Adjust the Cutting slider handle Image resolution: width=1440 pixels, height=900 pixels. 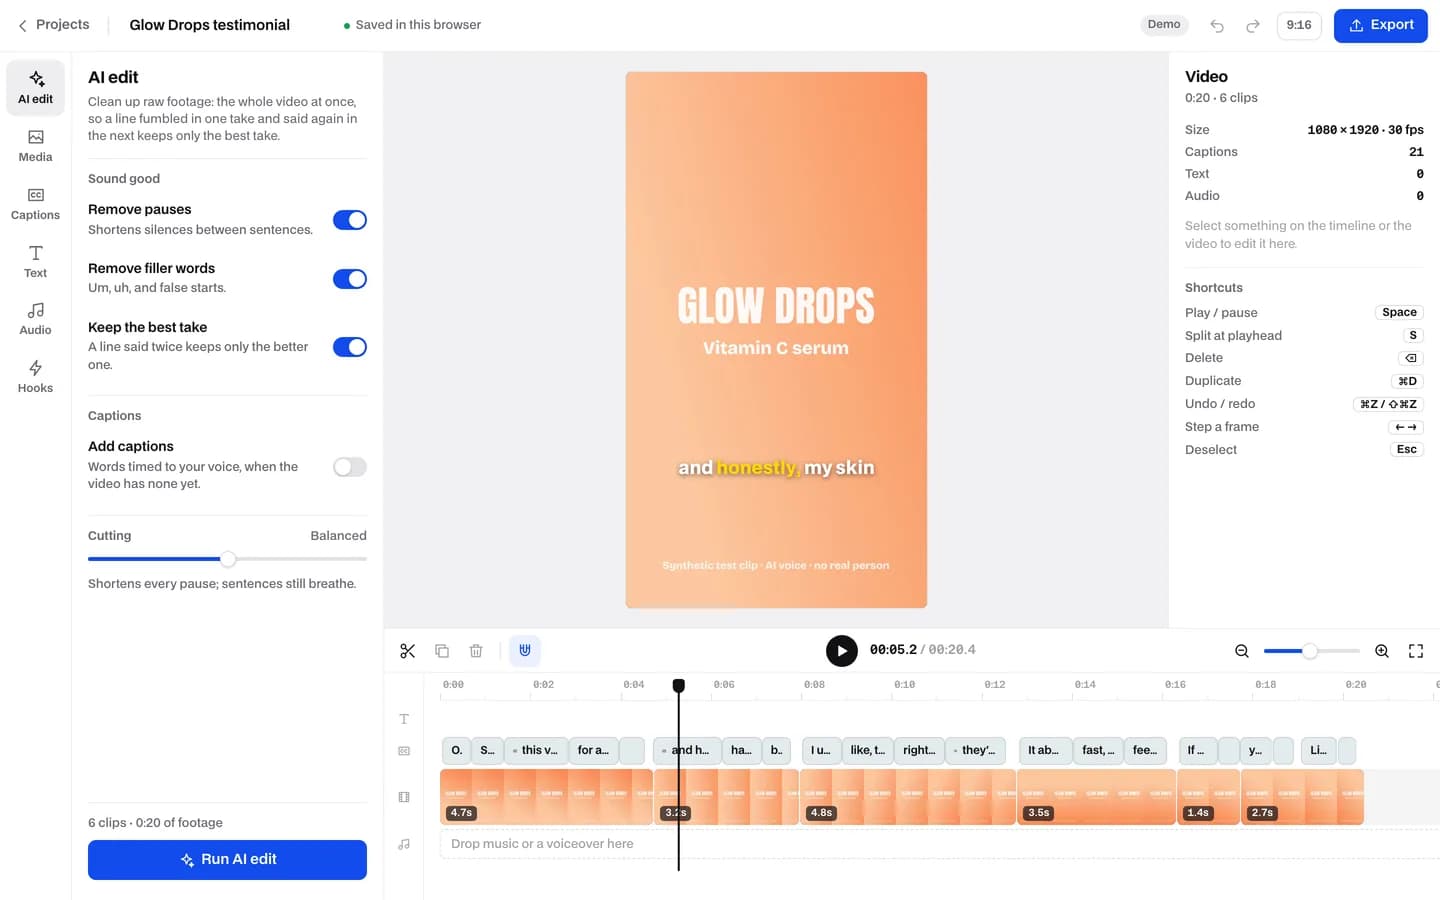[x=228, y=559]
